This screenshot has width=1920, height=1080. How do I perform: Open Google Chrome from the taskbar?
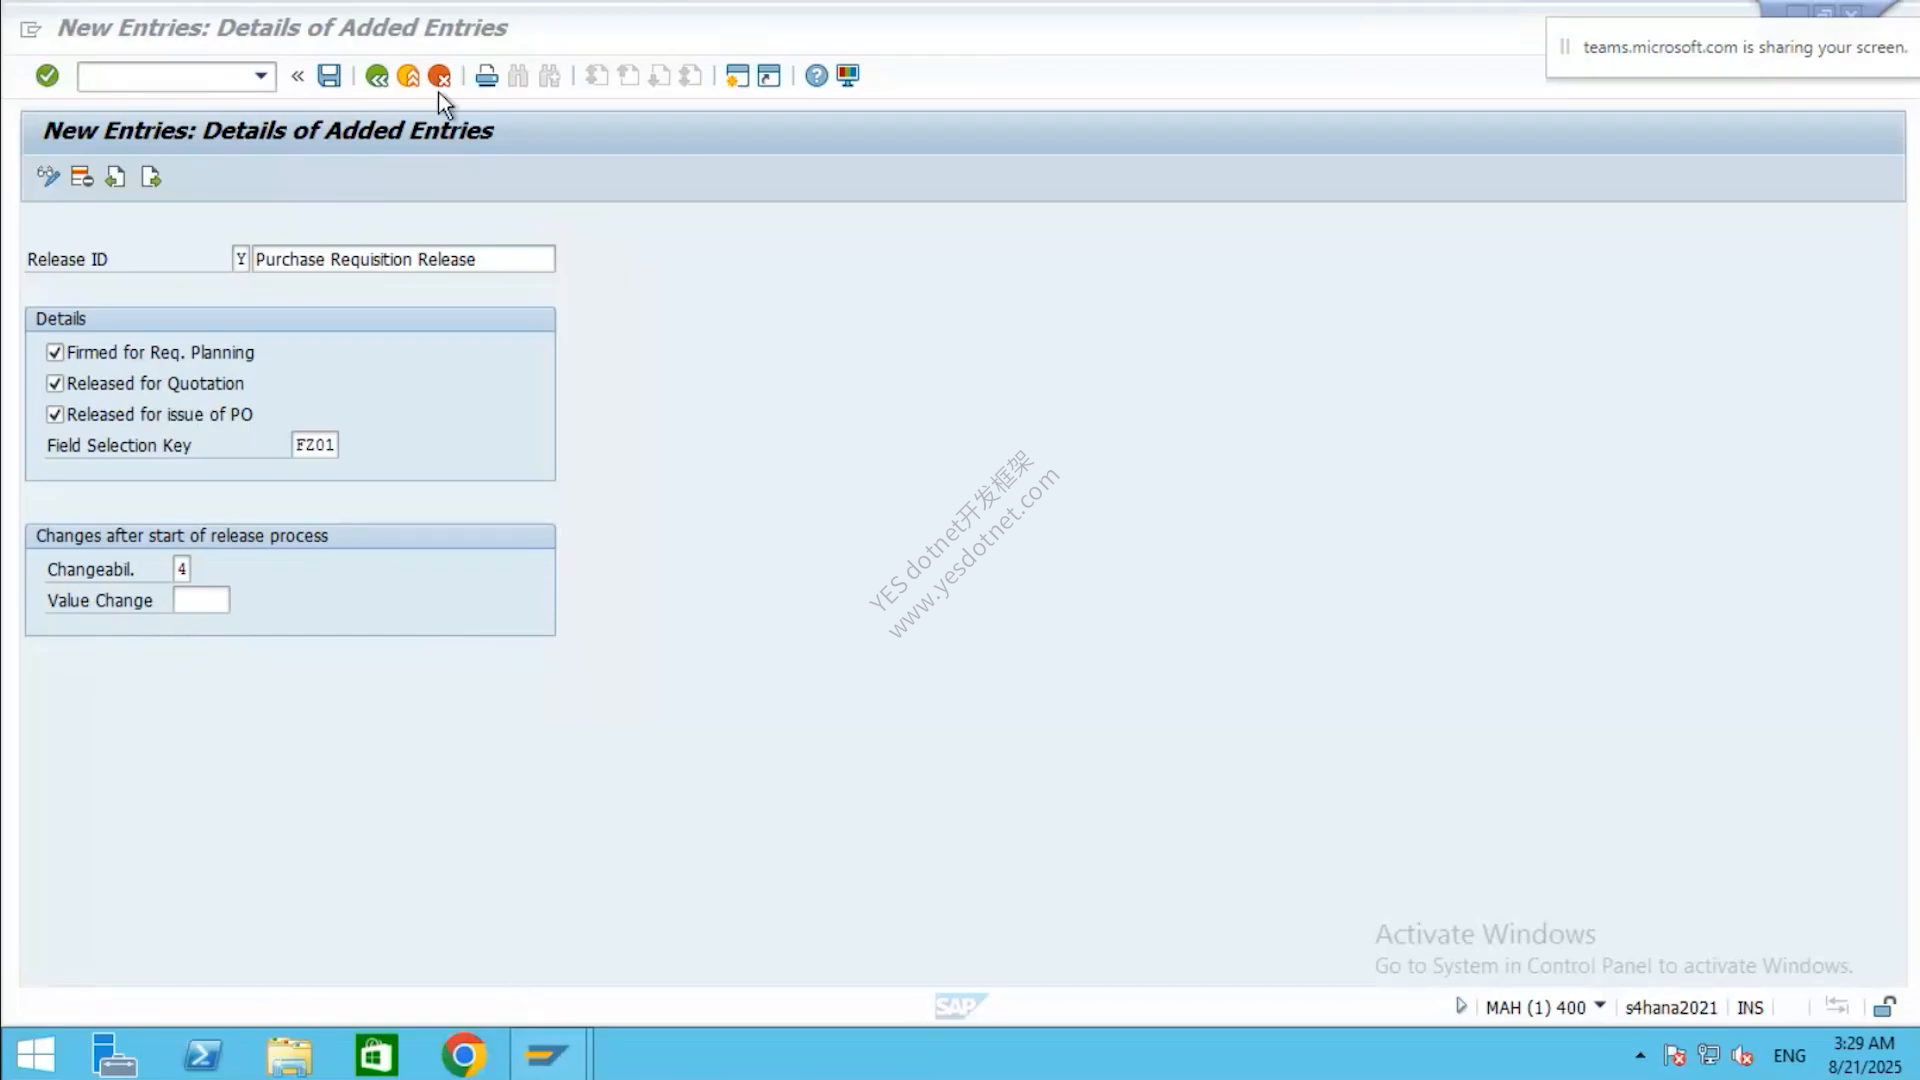coord(463,1055)
